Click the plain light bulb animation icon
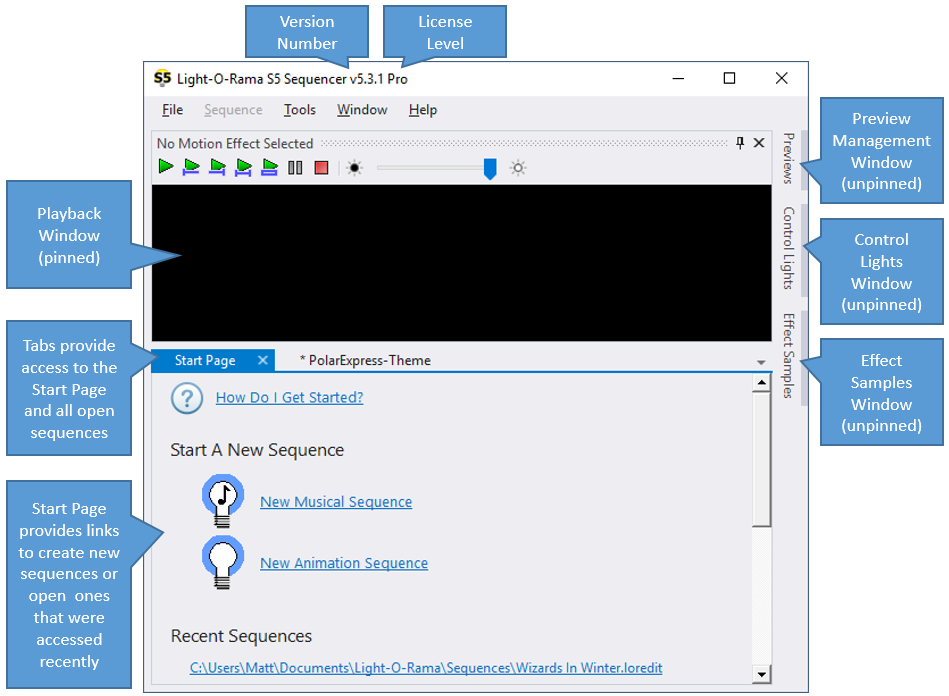 click(x=223, y=562)
